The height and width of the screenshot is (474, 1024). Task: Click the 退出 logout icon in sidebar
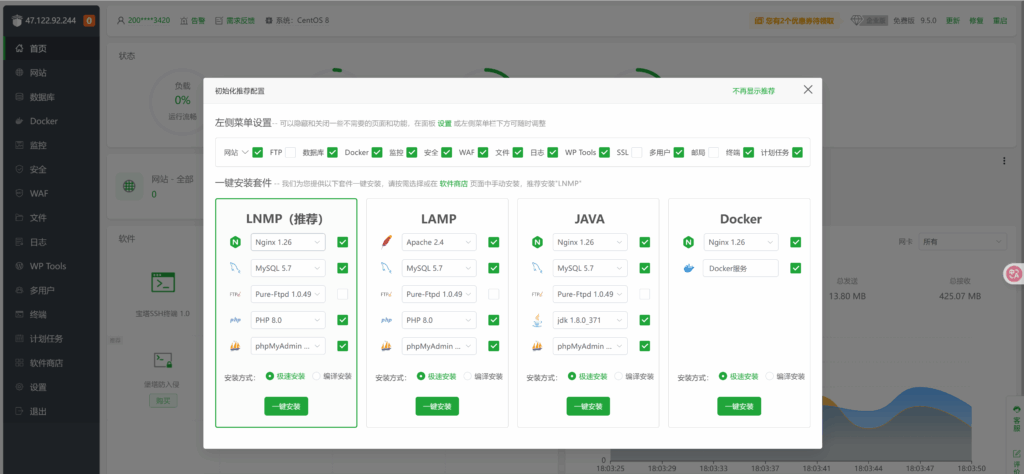(19, 411)
